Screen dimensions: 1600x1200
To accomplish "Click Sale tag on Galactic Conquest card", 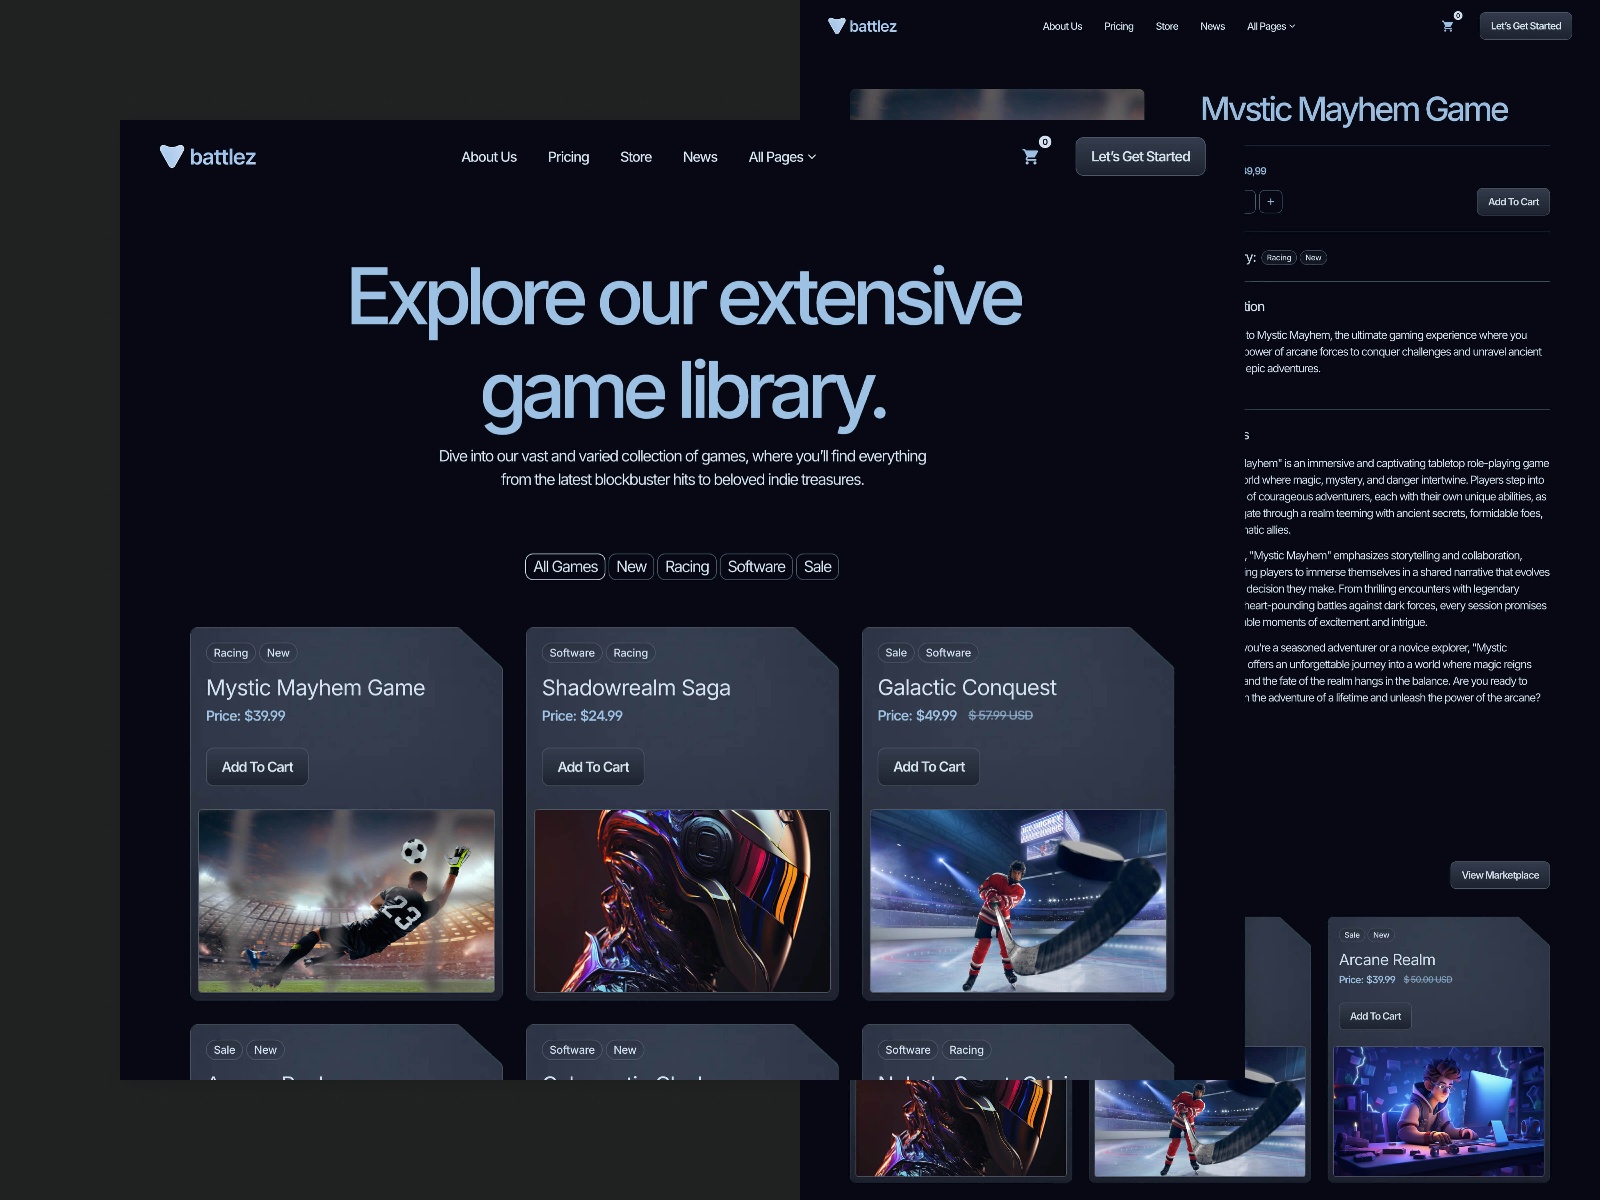I will 896,653.
